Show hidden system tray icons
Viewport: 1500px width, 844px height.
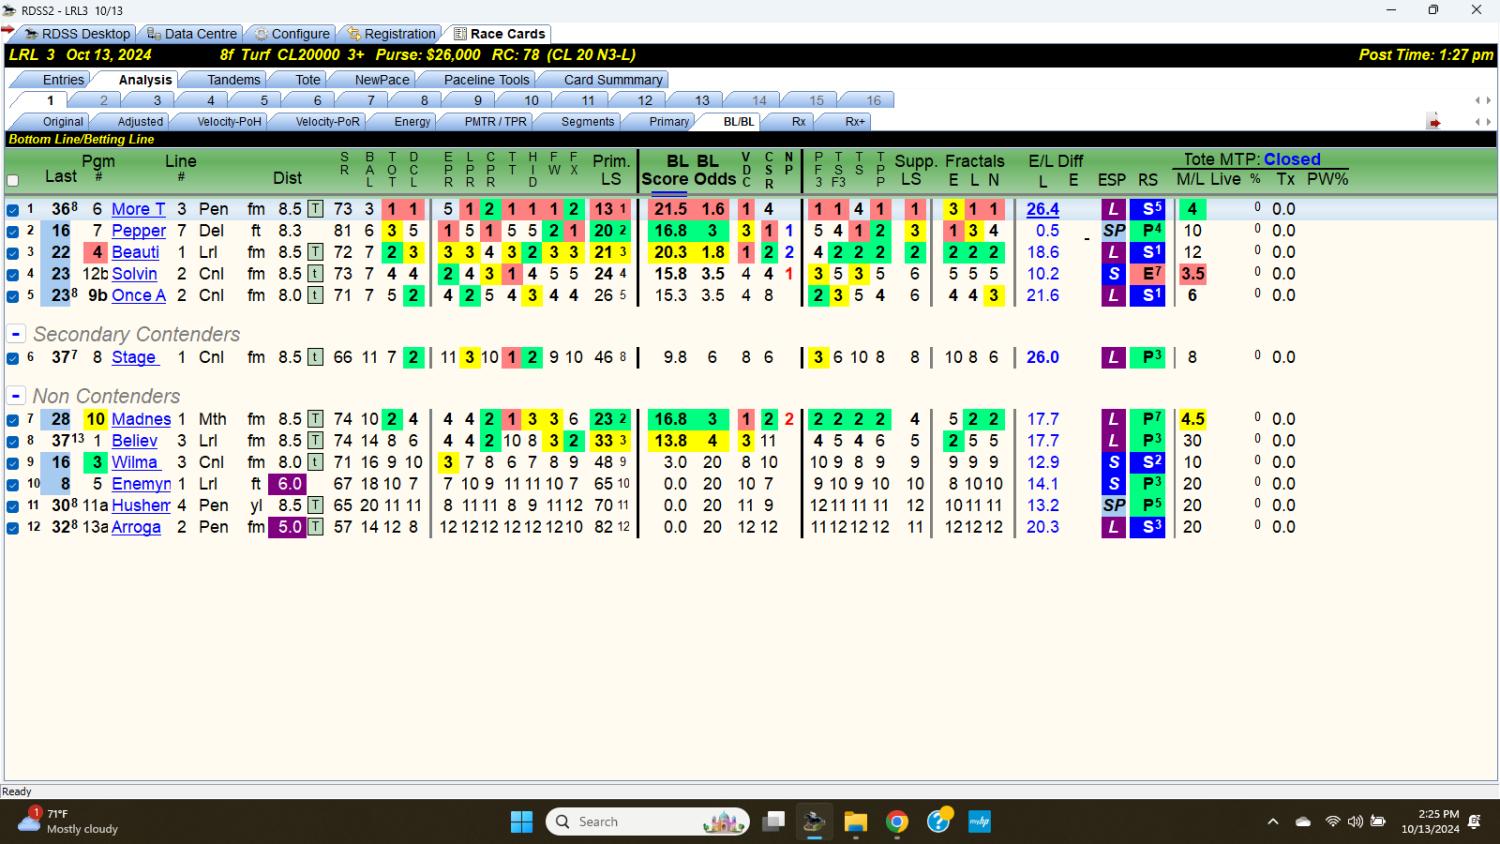point(1273,822)
